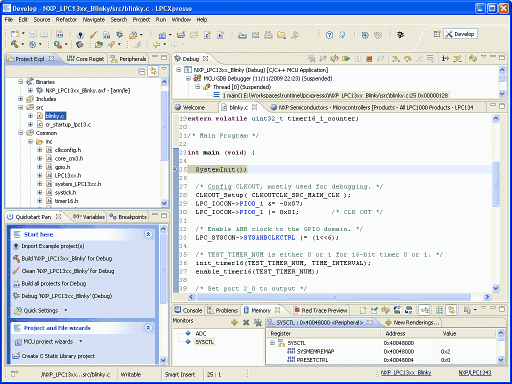Switch to the Breakpoints tab
Screen dimensions: 512x384
pos(128,217)
